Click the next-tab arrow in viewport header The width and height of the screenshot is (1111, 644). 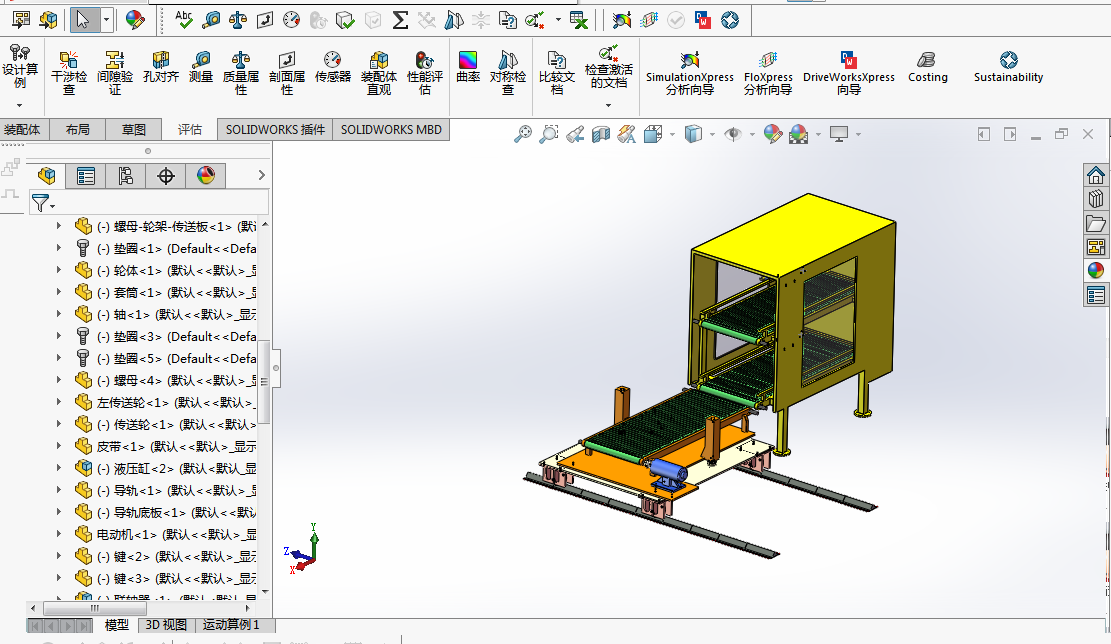1010,134
